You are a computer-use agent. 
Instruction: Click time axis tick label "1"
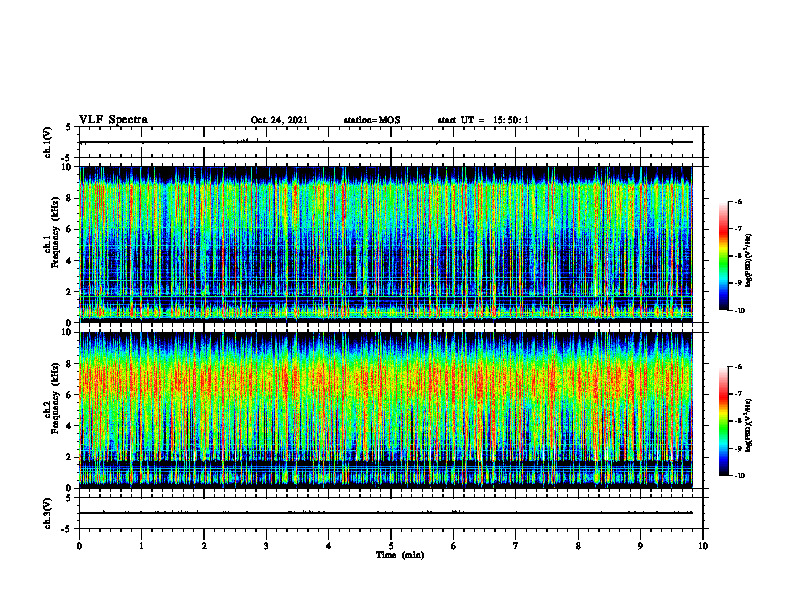[x=141, y=546]
